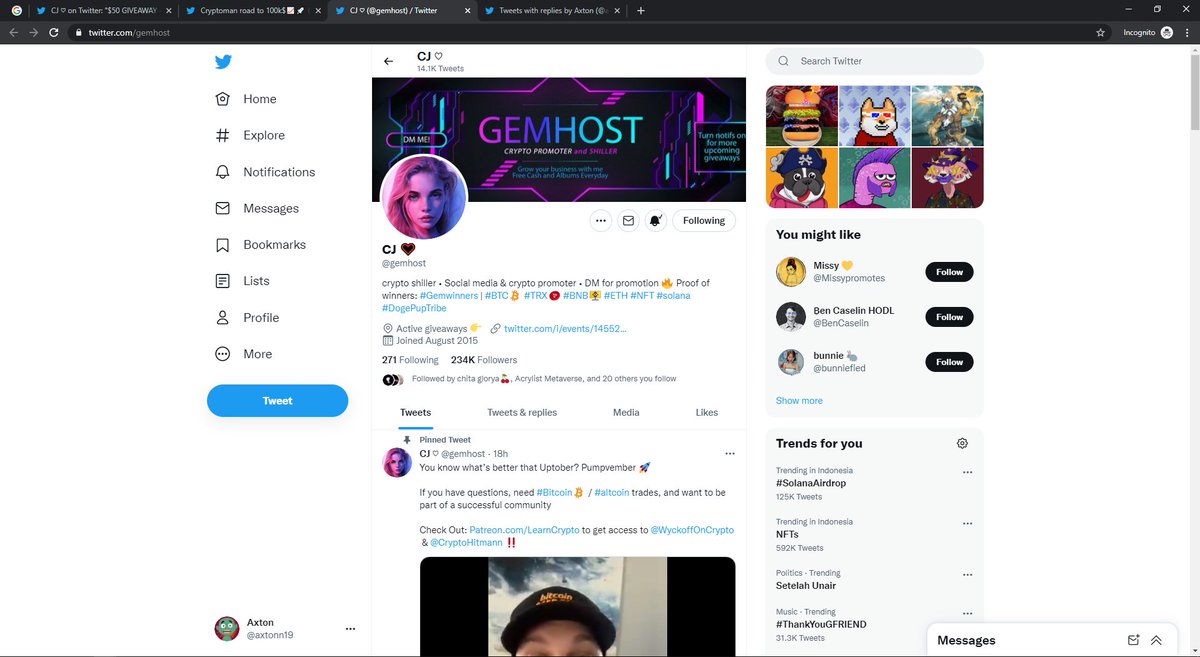Follow Missy from suggestions
The width and height of the screenshot is (1200, 657).
coord(949,272)
